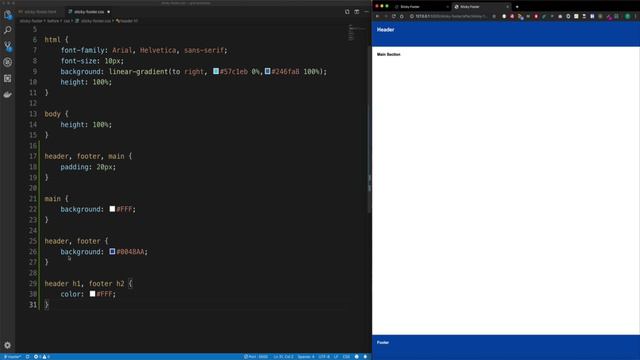The image size is (640, 360).
Task: Open the before folder breadcrumb
Action: [53, 21]
